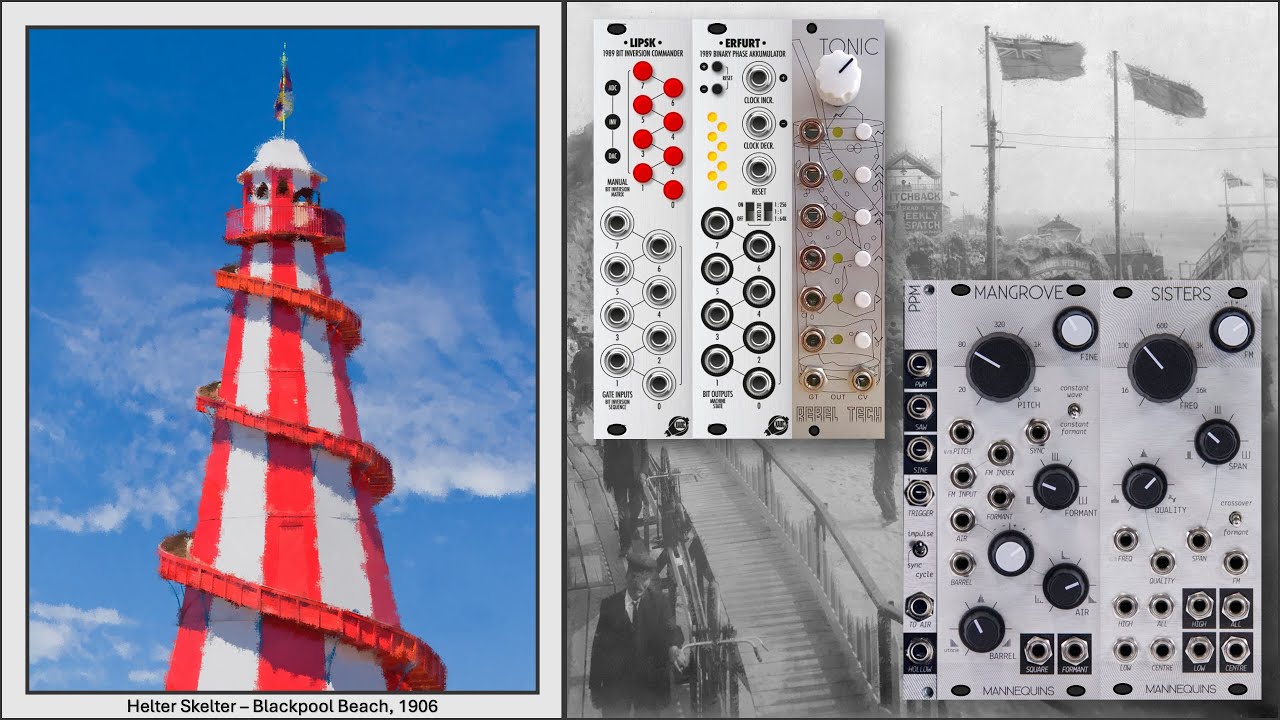Select the ADC icon on the LIPSK module

613,89
